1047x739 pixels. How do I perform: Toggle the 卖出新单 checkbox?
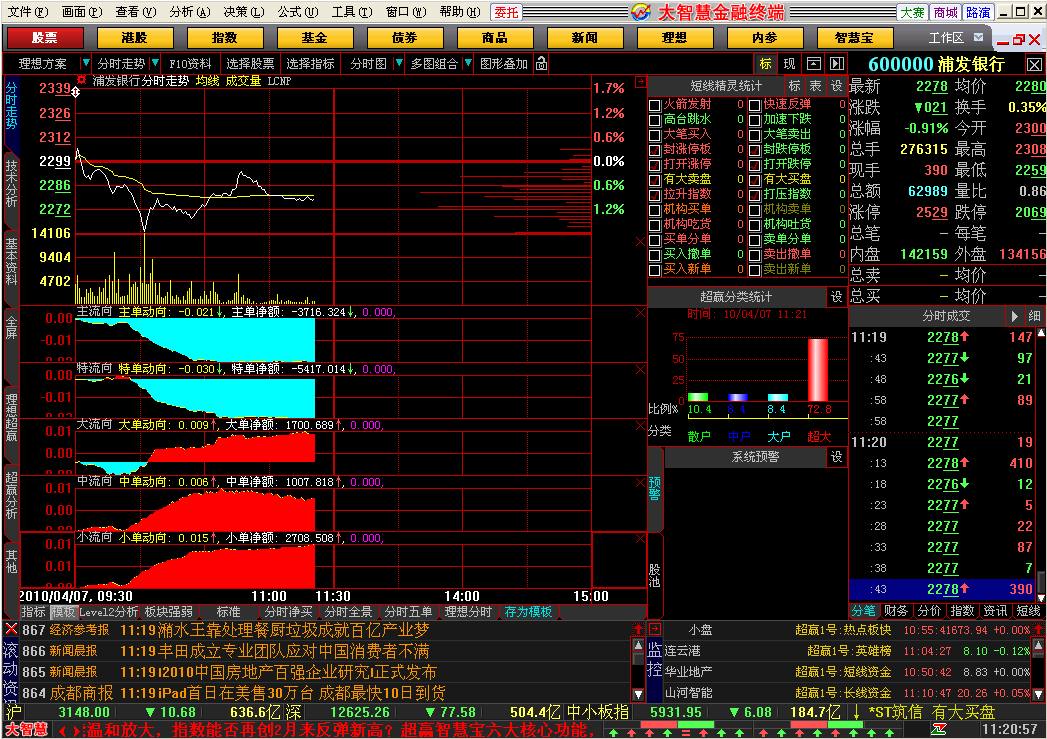[755, 270]
